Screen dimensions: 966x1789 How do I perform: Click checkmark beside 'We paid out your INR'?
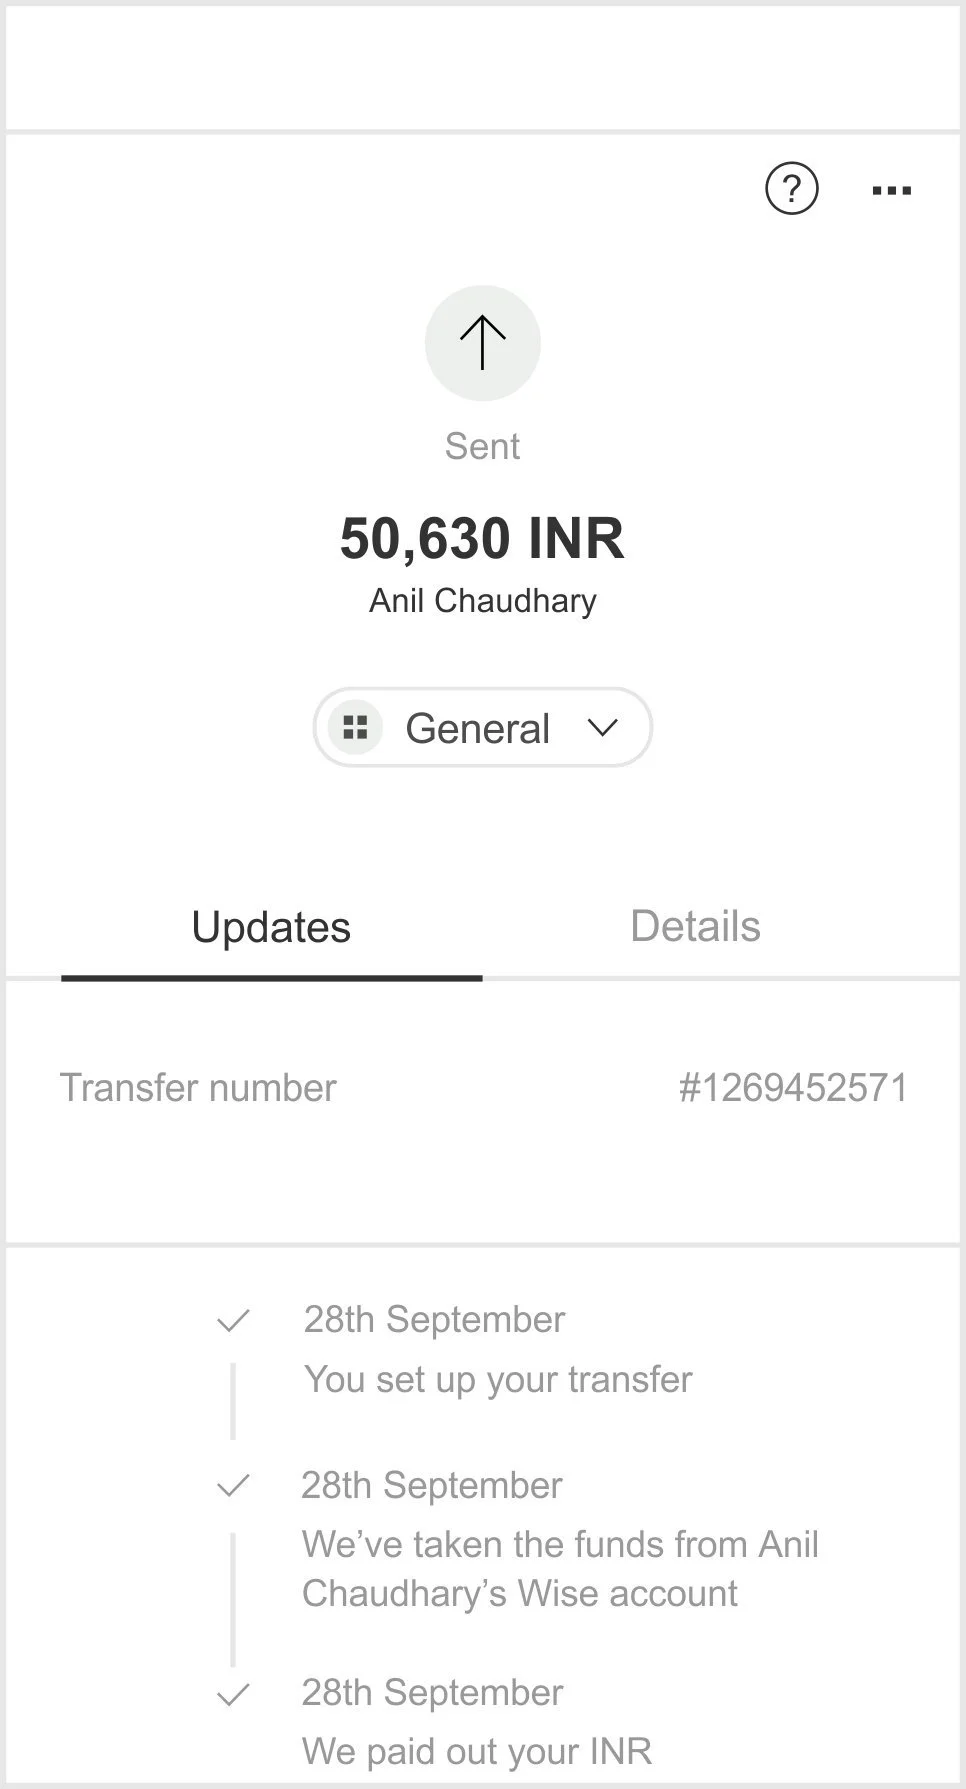(233, 1695)
